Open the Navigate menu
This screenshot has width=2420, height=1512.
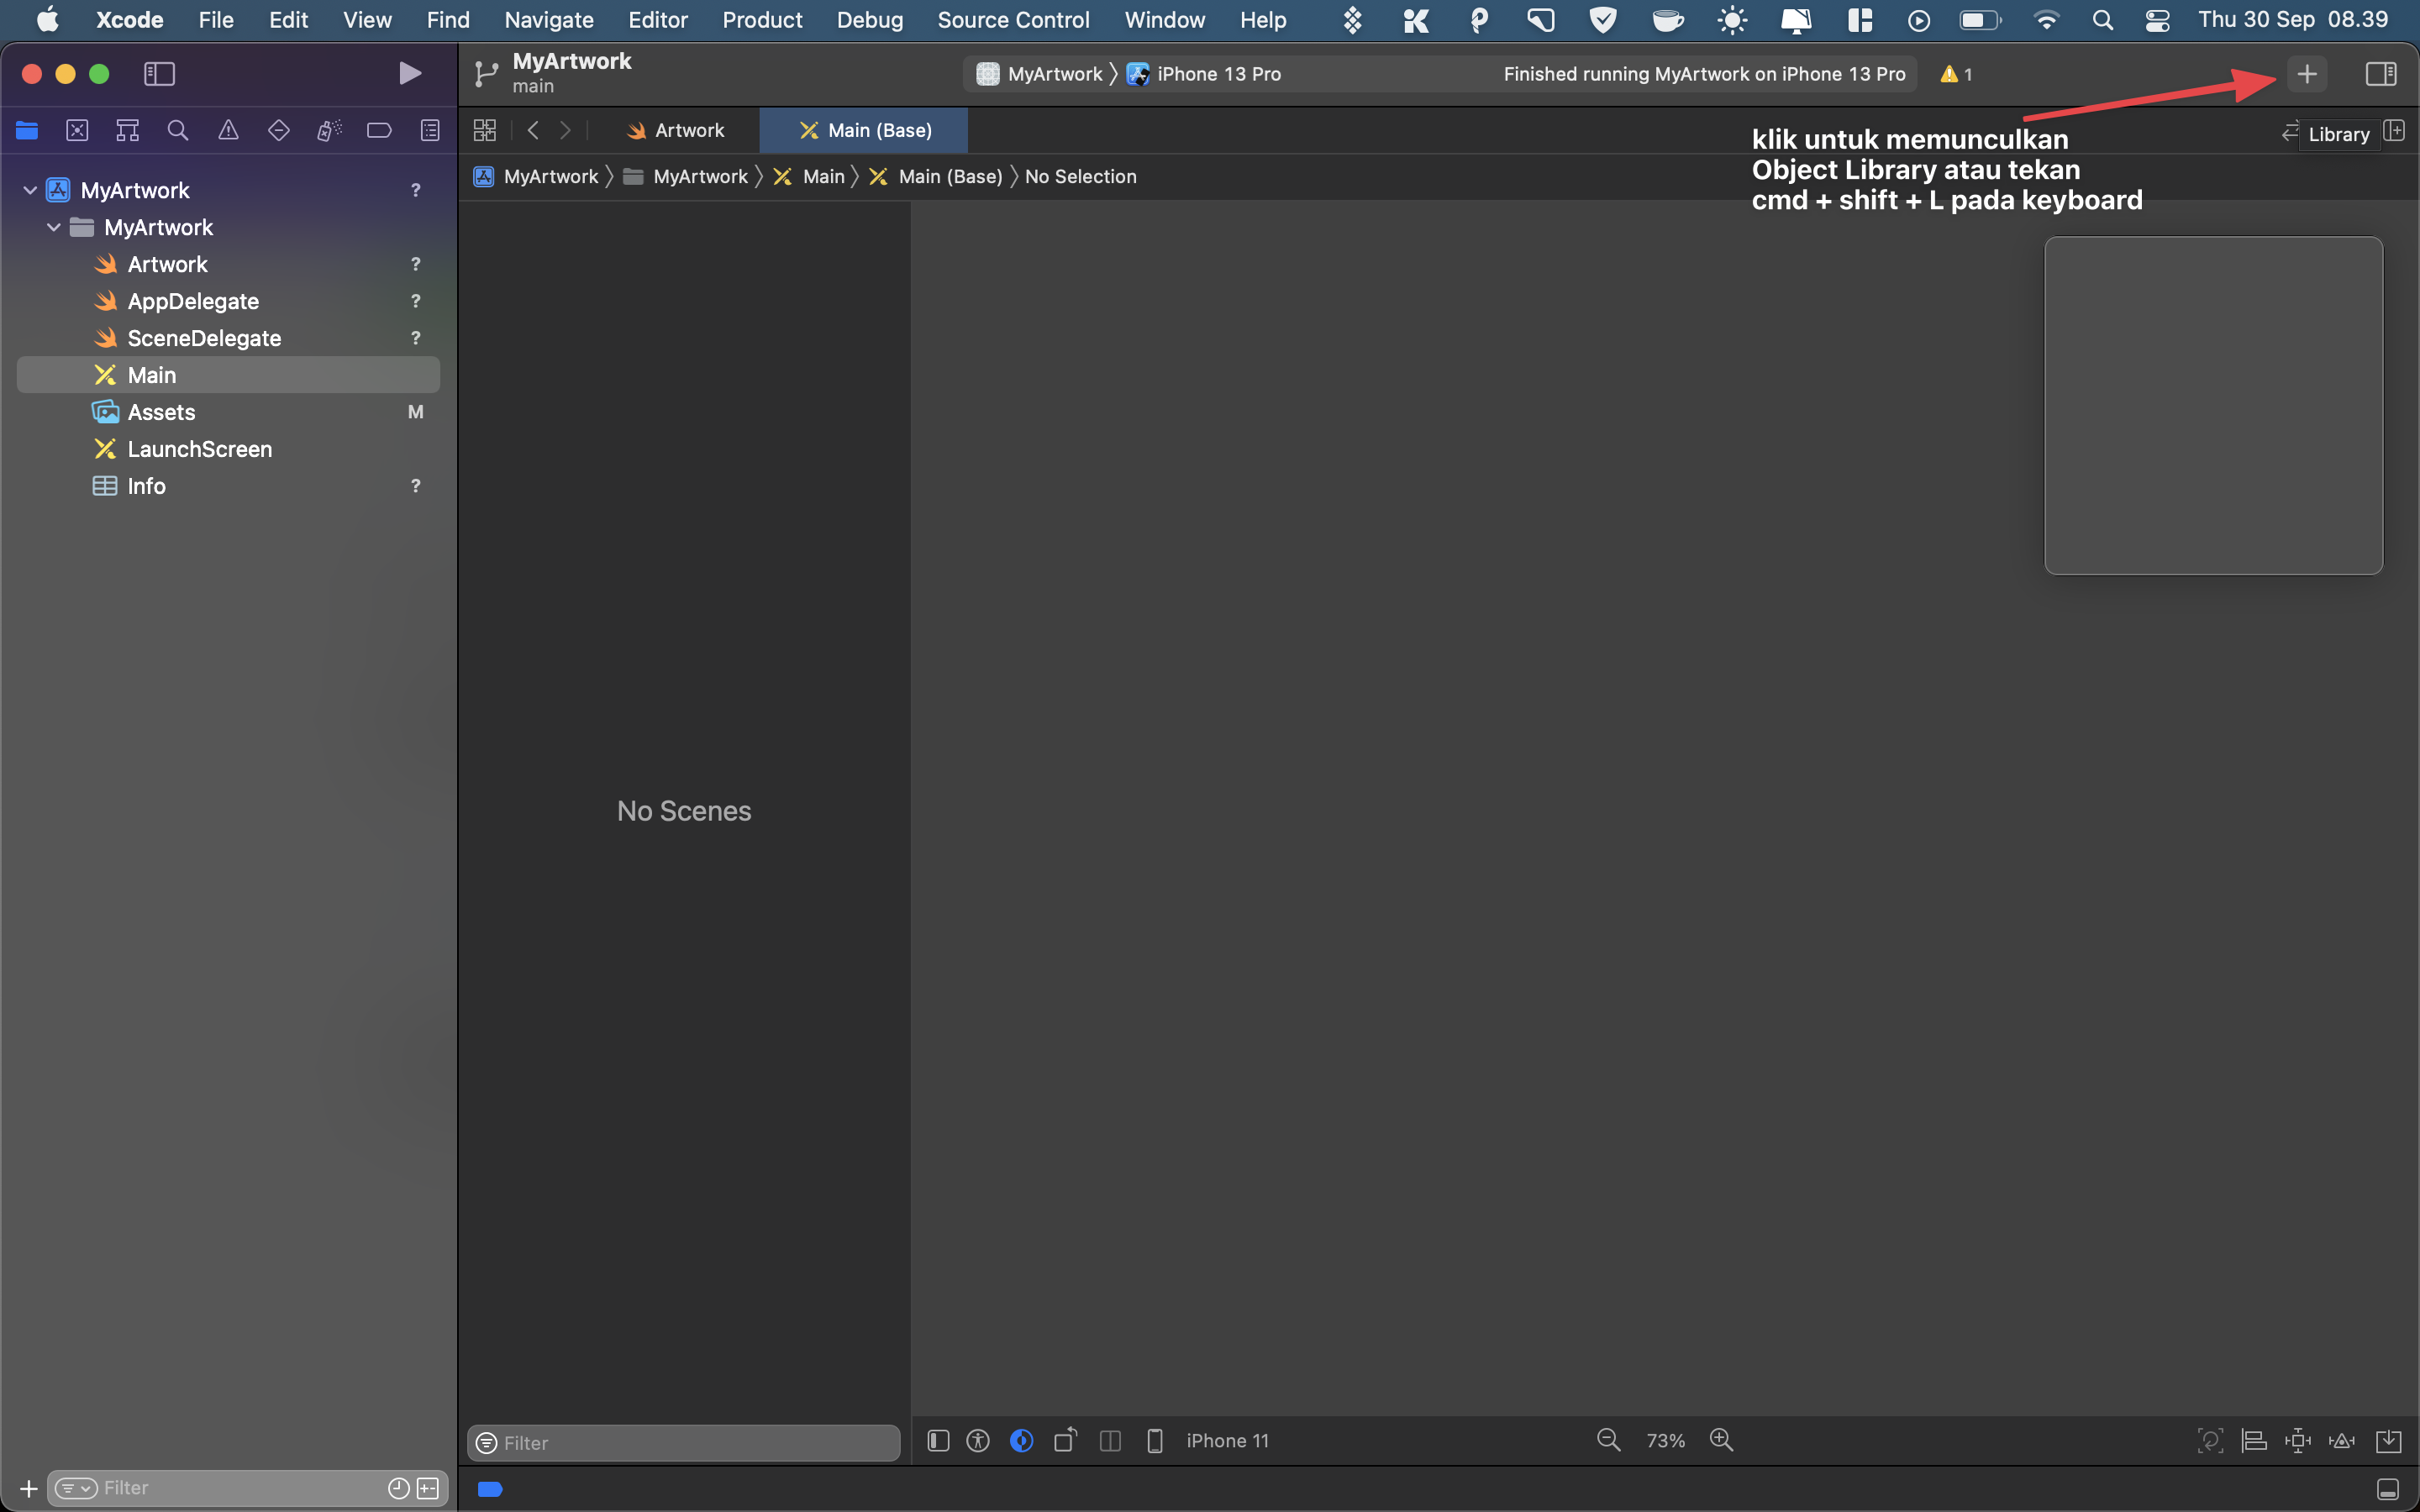pos(549,20)
